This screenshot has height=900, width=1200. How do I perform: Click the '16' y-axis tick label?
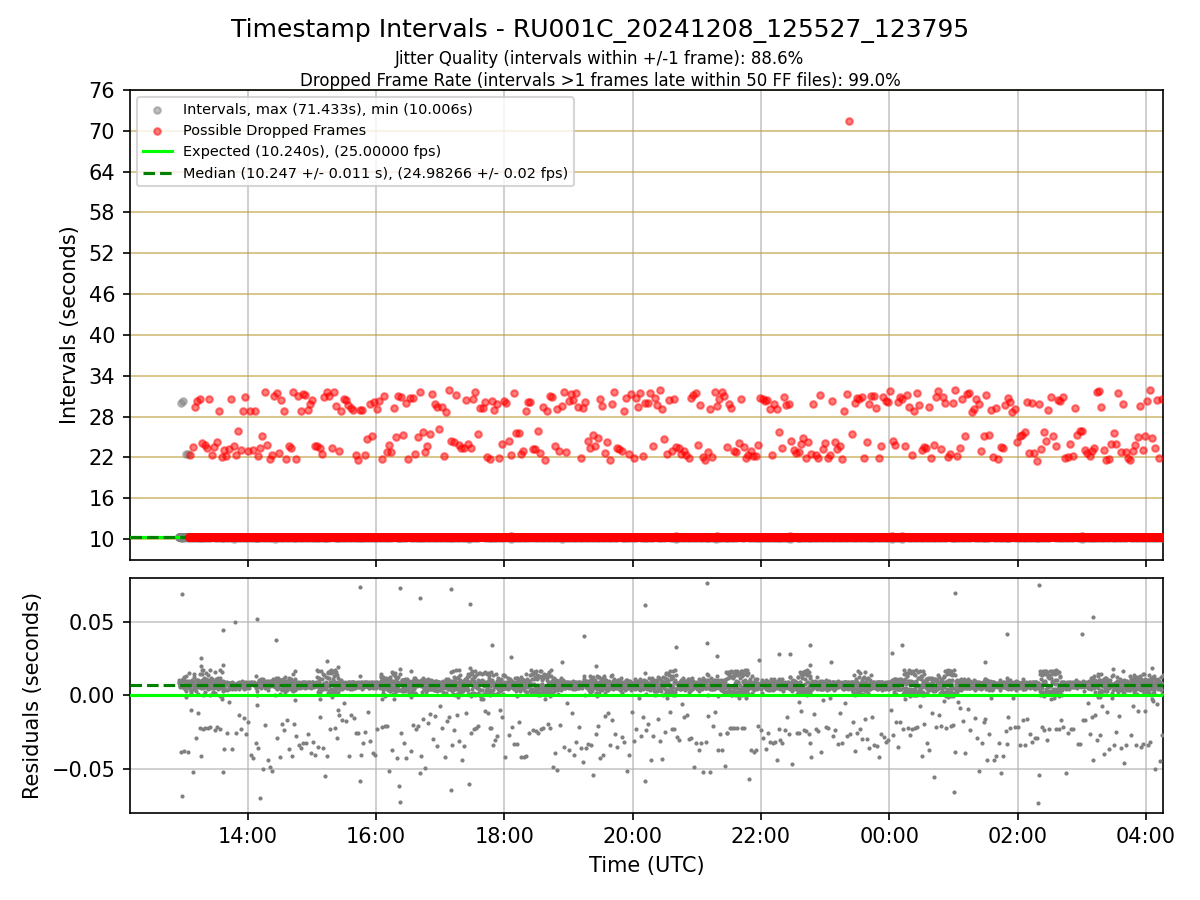point(103,498)
